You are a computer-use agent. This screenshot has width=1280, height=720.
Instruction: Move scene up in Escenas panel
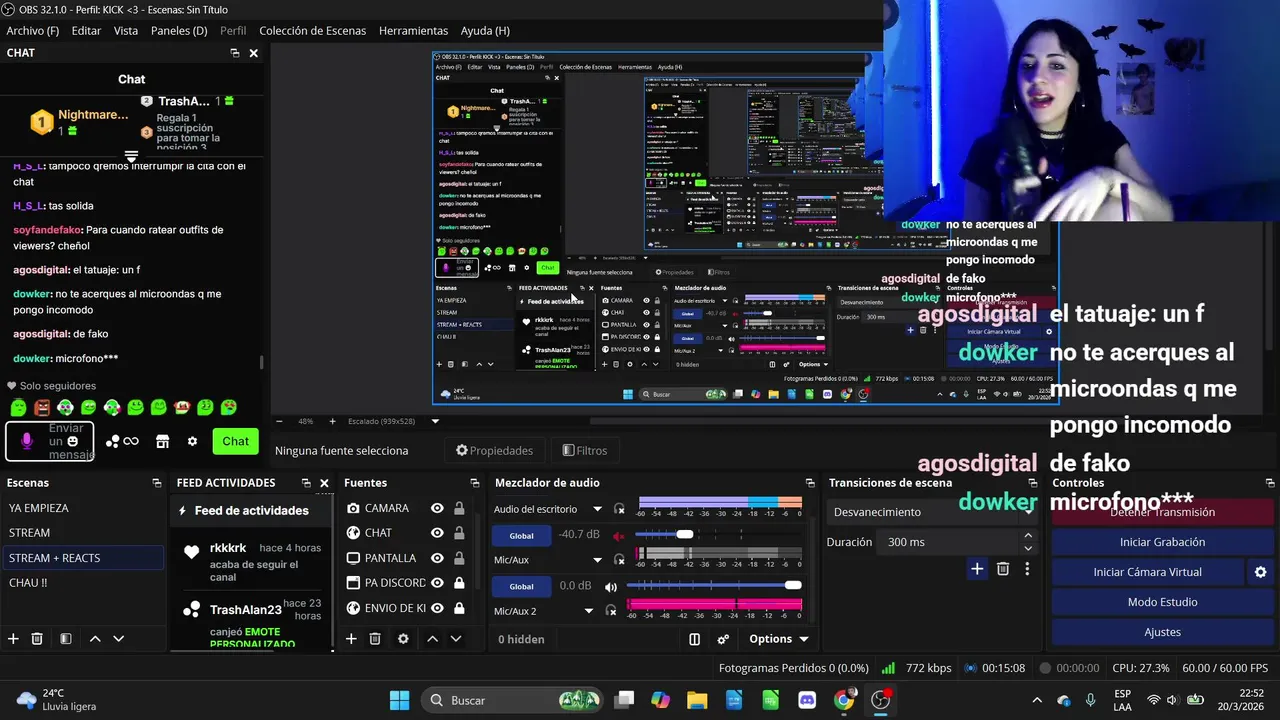pyautogui.click(x=95, y=639)
